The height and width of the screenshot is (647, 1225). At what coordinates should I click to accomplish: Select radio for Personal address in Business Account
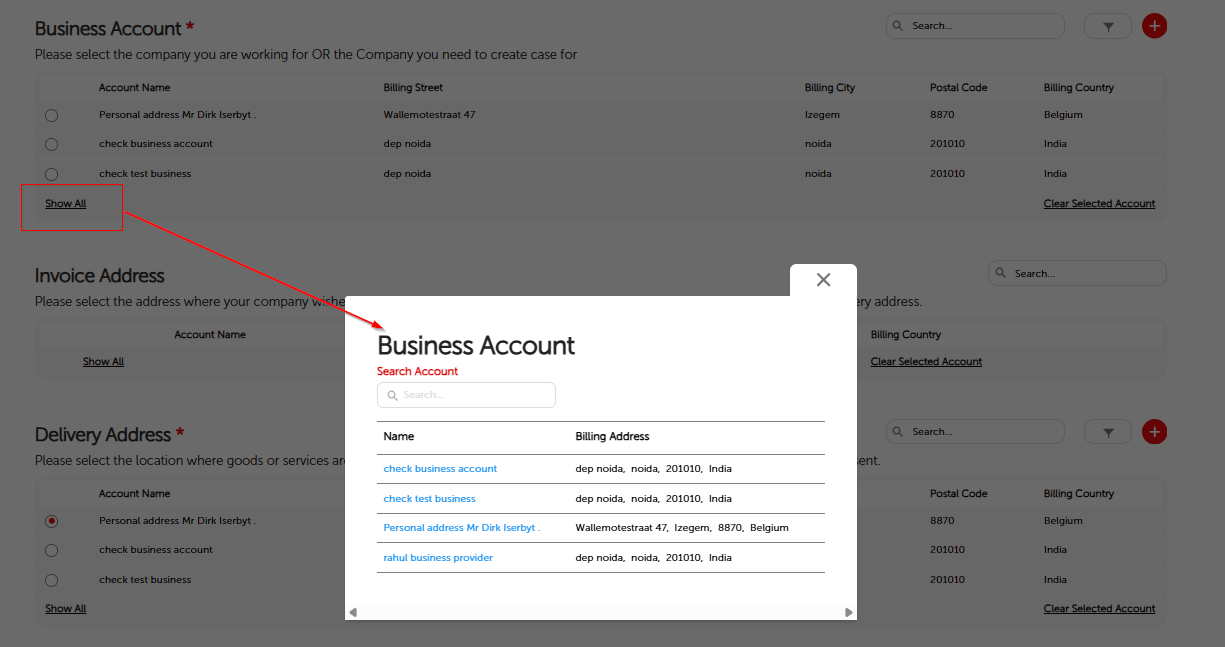[52, 116]
